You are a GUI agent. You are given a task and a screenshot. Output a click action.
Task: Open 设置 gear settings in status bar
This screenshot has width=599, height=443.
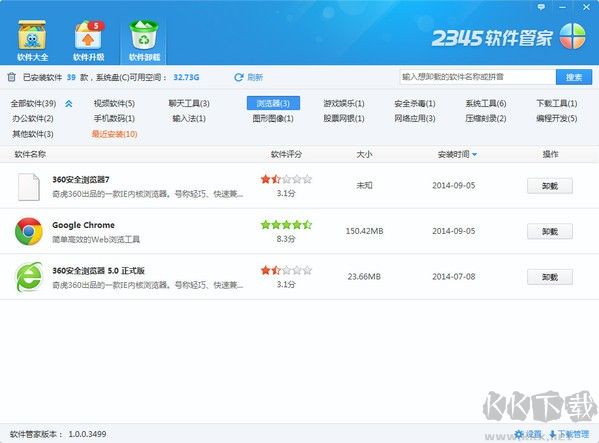[528, 434]
